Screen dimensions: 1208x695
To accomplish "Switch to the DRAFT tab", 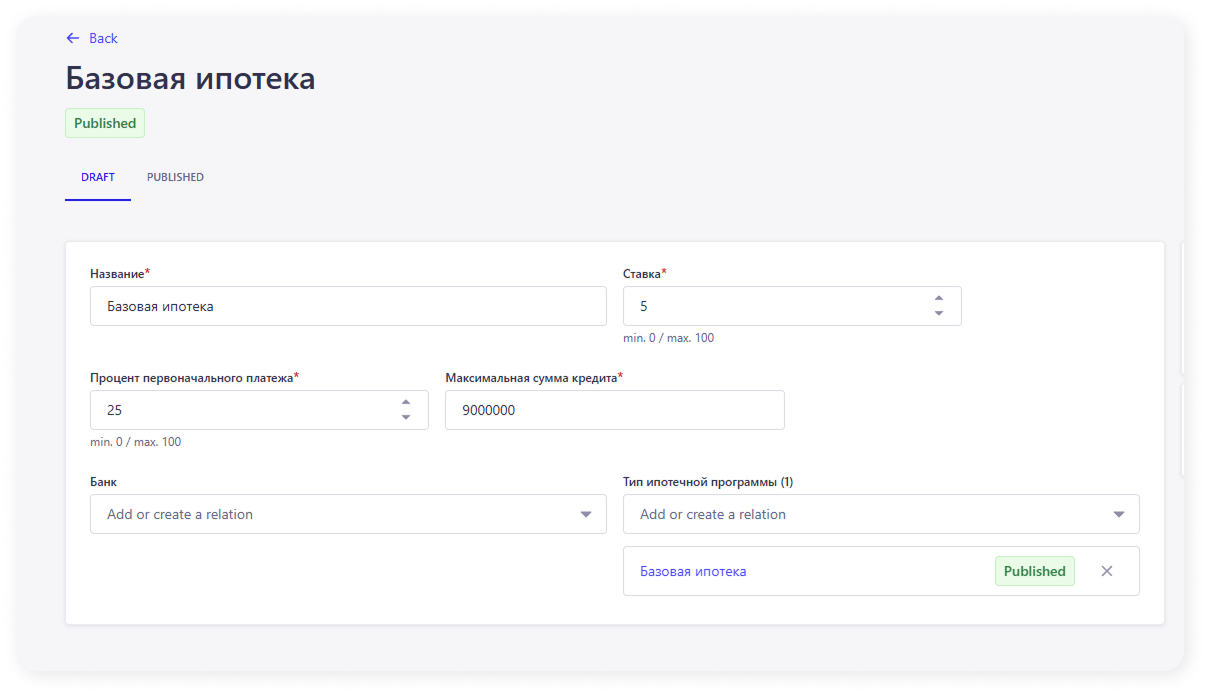I will pyautogui.click(x=98, y=177).
